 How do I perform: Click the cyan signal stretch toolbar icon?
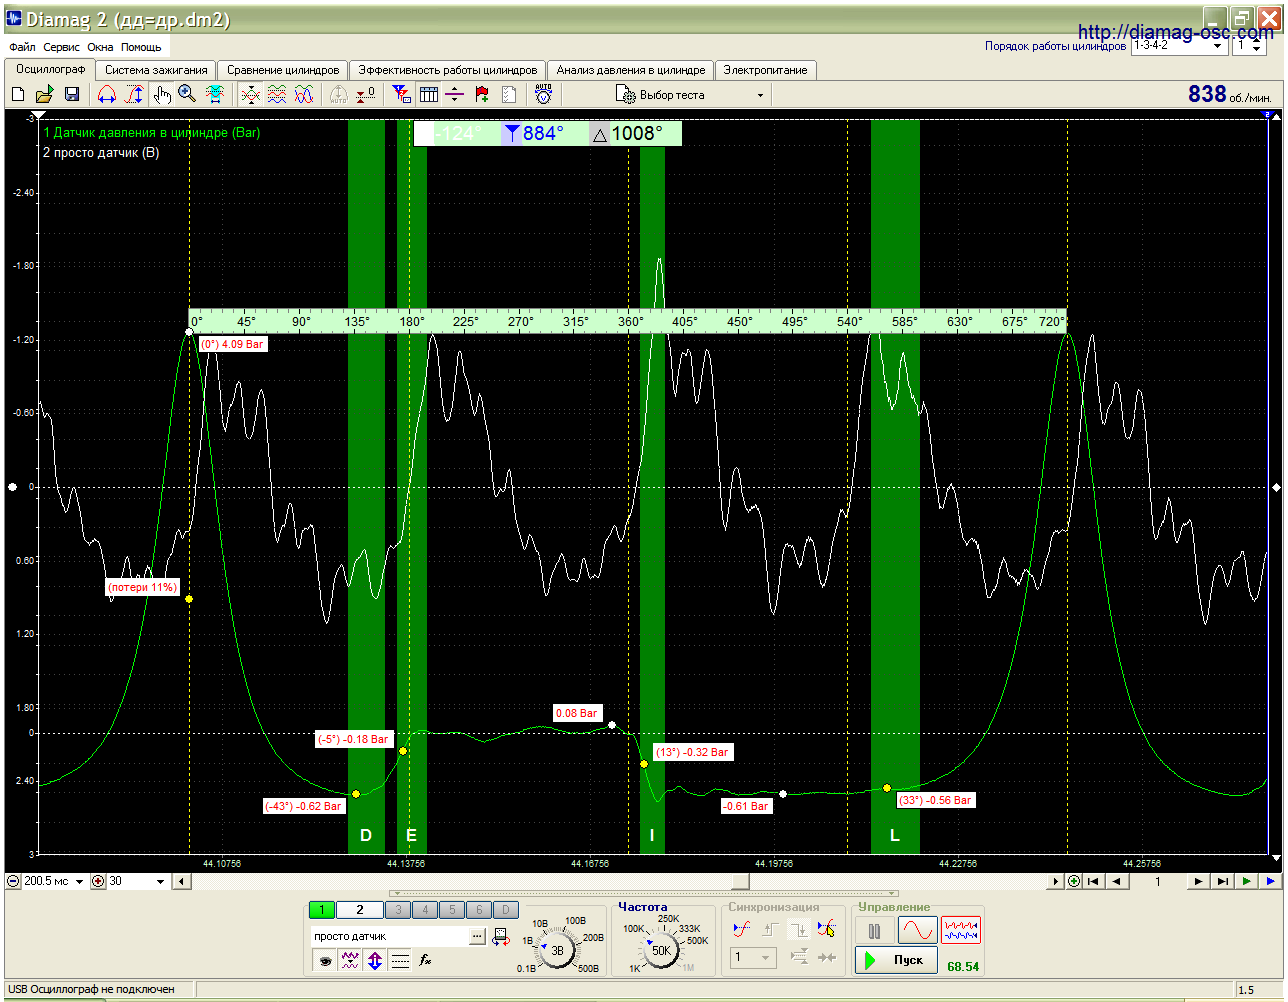tap(214, 94)
